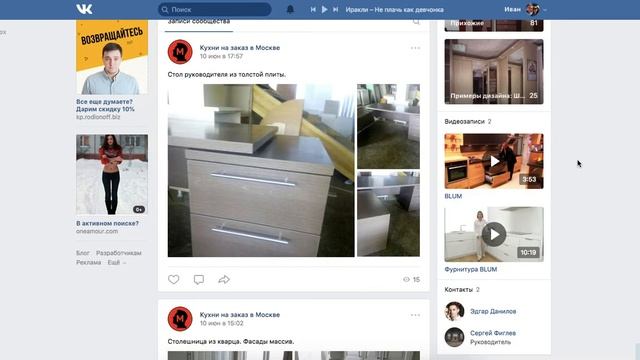Click the views eye icon showing 15
The width and height of the screenshot is (640, 360).
coord(406,280)
